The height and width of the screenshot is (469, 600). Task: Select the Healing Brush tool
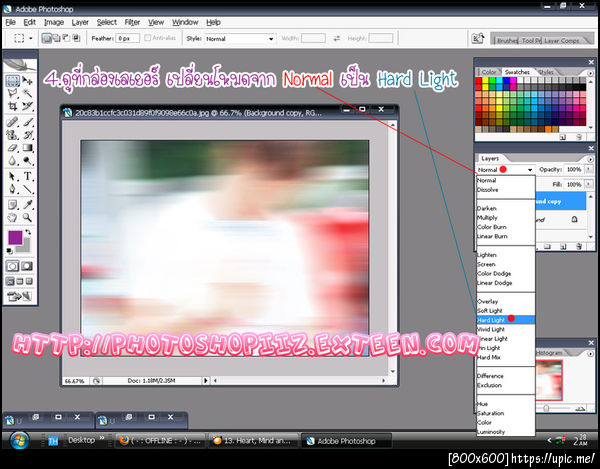[13, 122]
